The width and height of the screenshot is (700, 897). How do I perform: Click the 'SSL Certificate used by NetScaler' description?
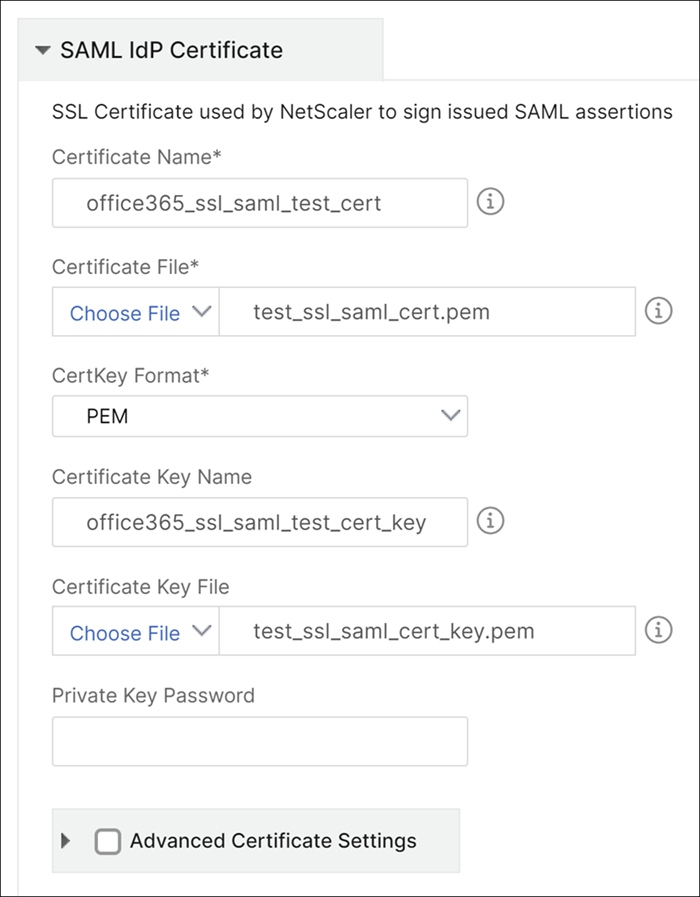(362, 112)
